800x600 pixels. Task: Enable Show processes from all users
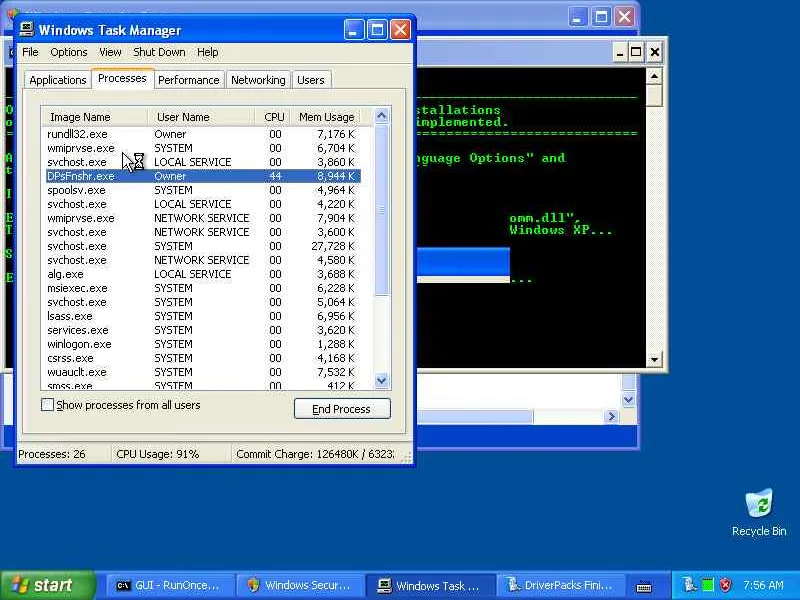47,405
